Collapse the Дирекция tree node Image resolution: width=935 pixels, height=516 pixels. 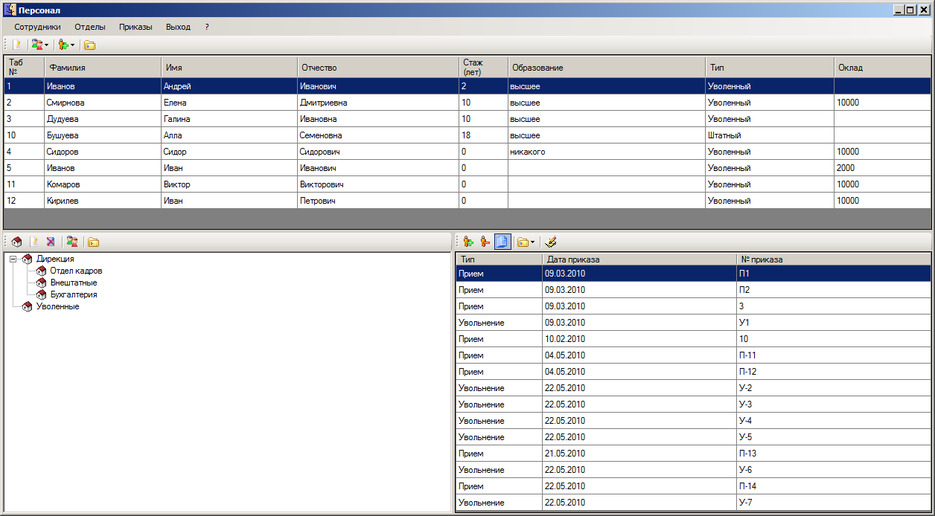pyautogui.click(x=13, y=259)
